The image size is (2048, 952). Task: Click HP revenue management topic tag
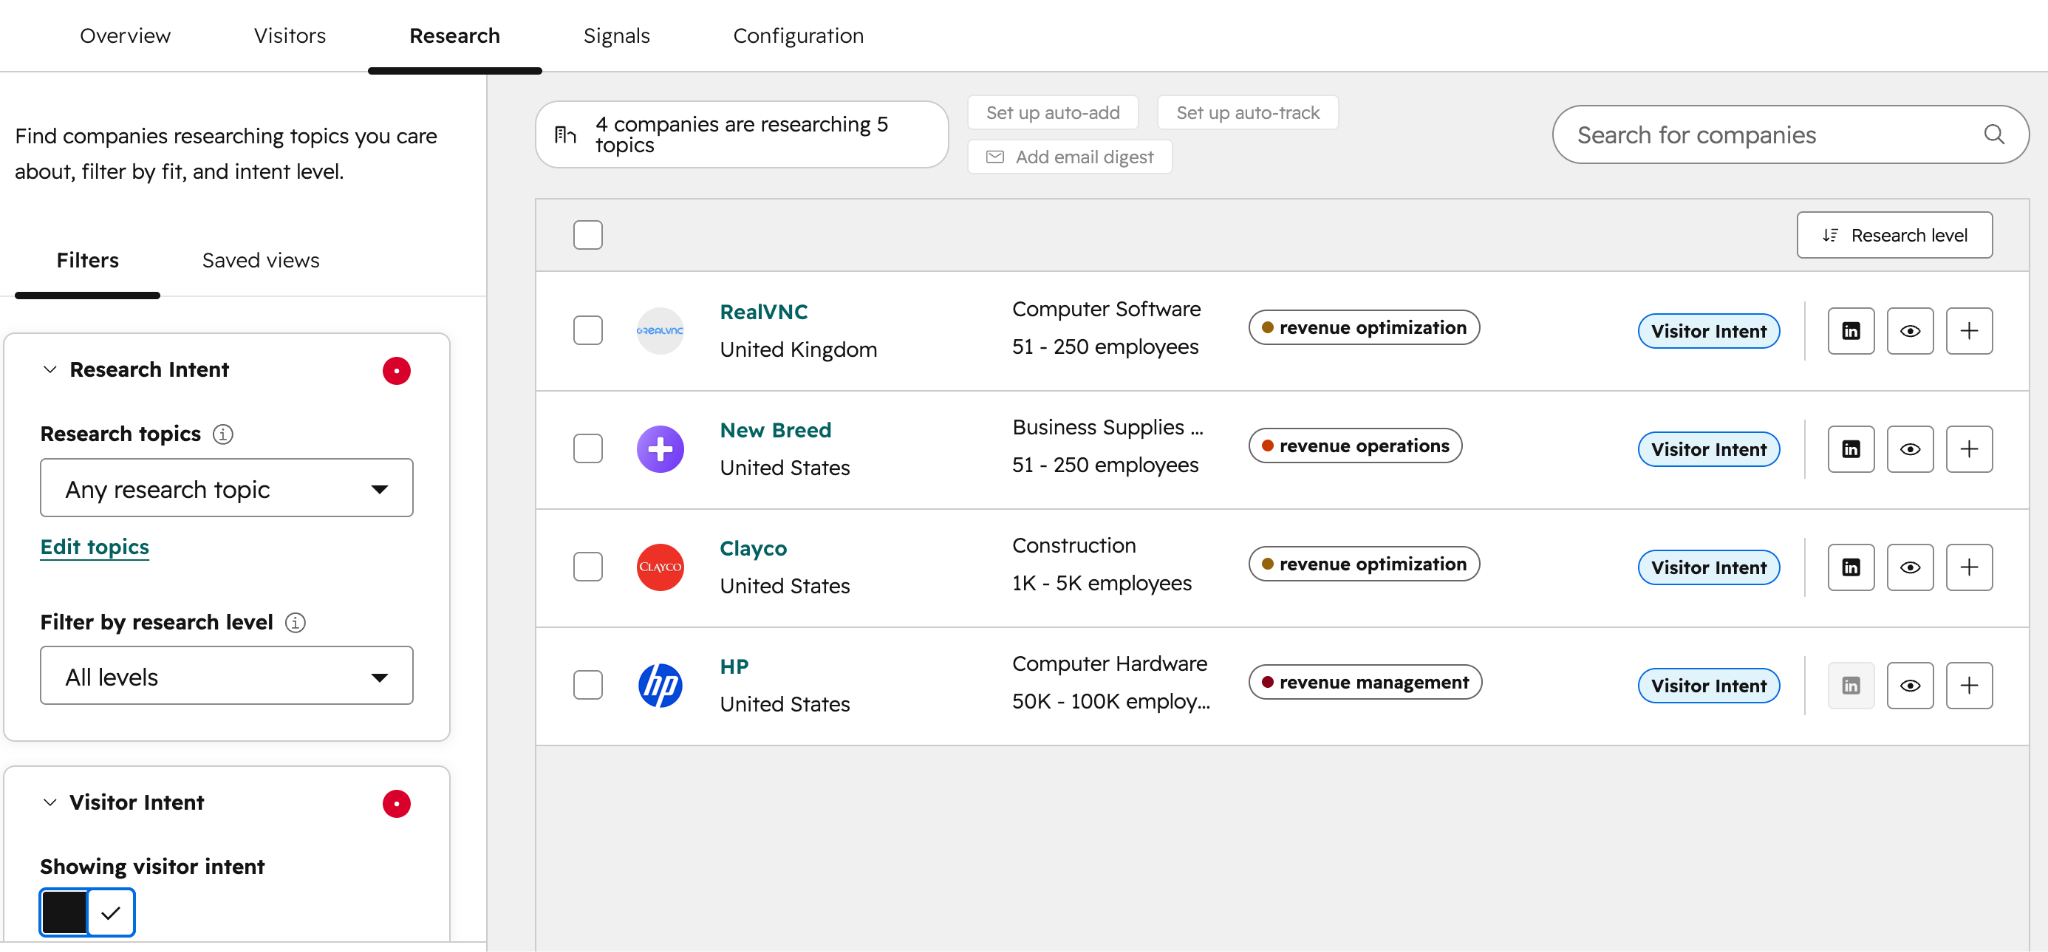(x=1365, y=681)
